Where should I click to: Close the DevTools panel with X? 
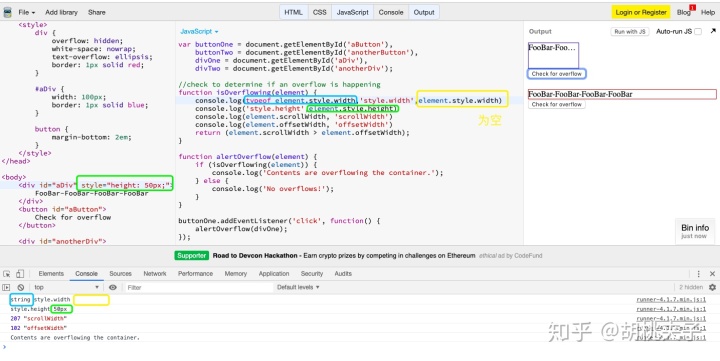pos(712,274)
